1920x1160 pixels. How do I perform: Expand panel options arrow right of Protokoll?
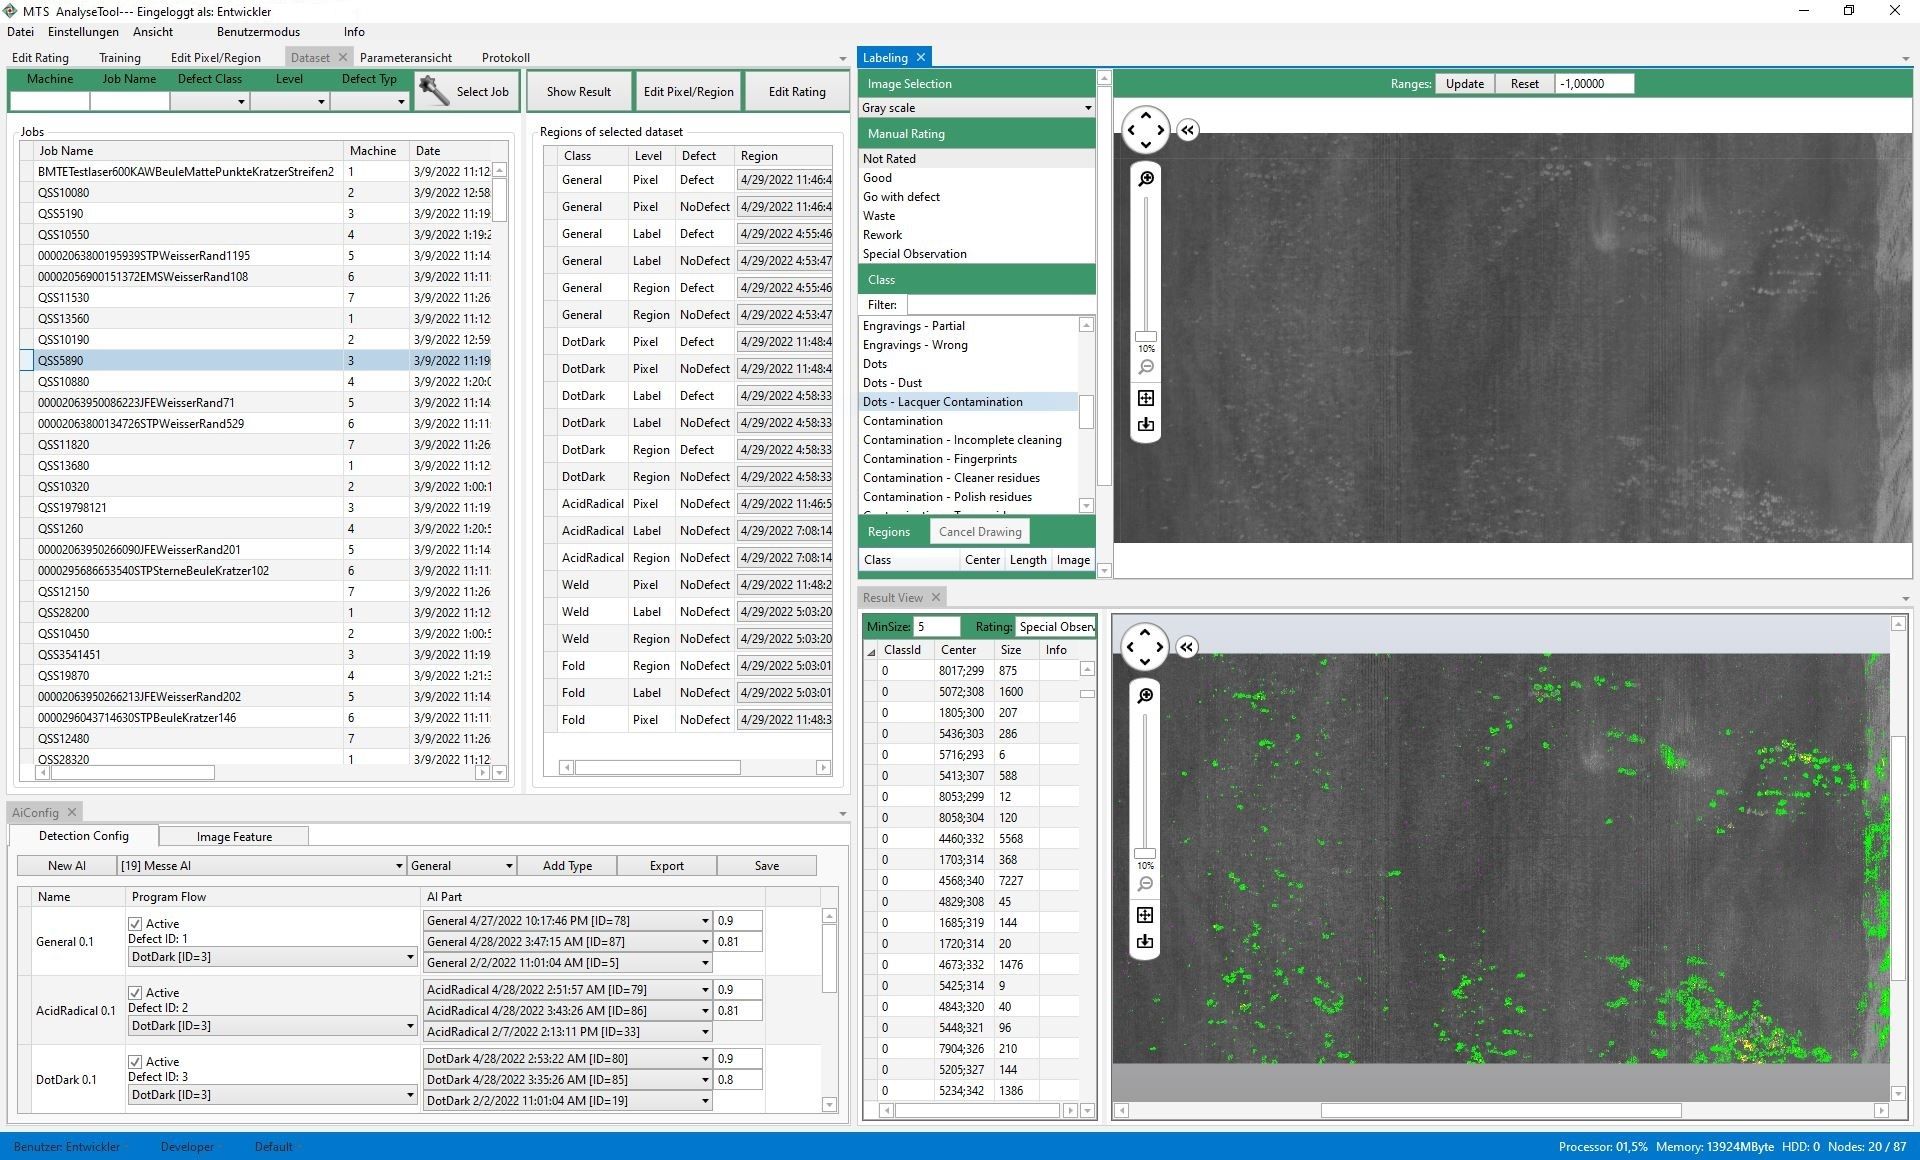[x=843, y=58]
